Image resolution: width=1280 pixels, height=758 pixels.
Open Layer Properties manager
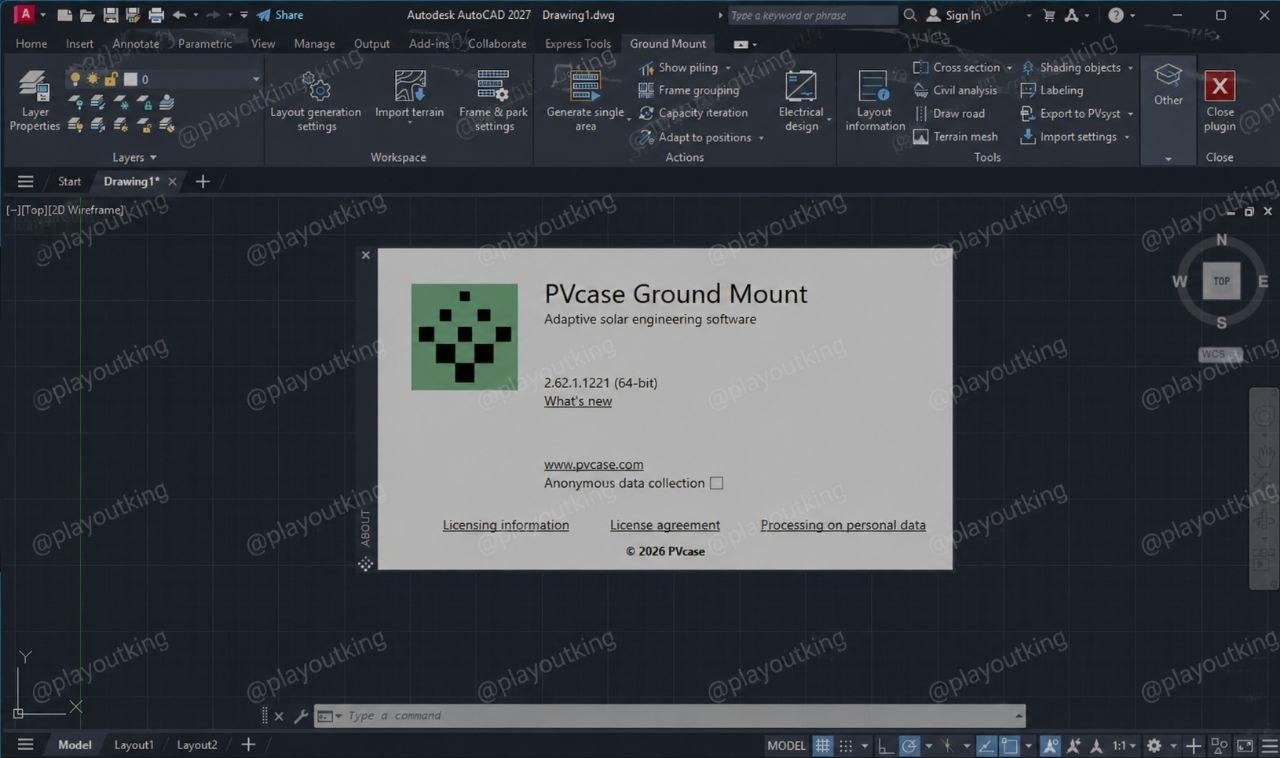35,100
